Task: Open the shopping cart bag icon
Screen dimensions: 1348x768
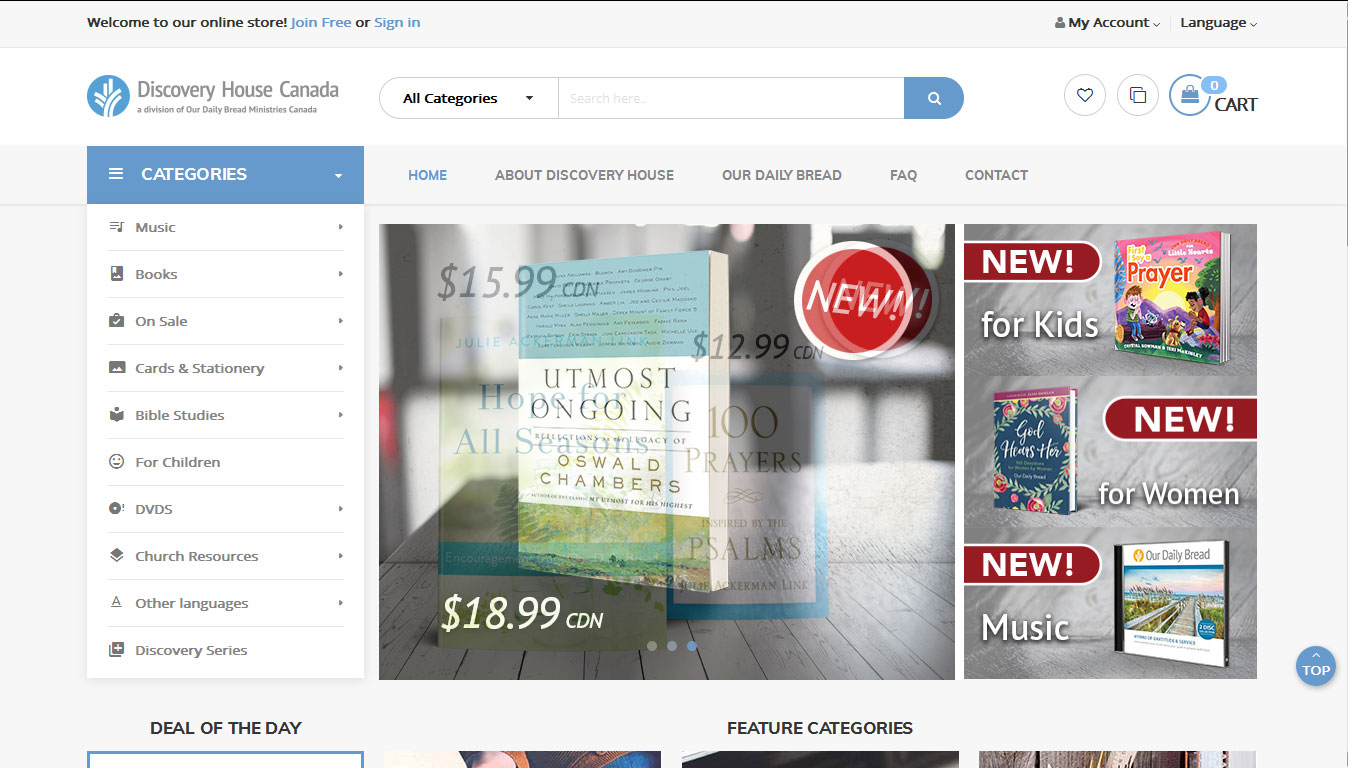Action: [x=1190, y=95]
